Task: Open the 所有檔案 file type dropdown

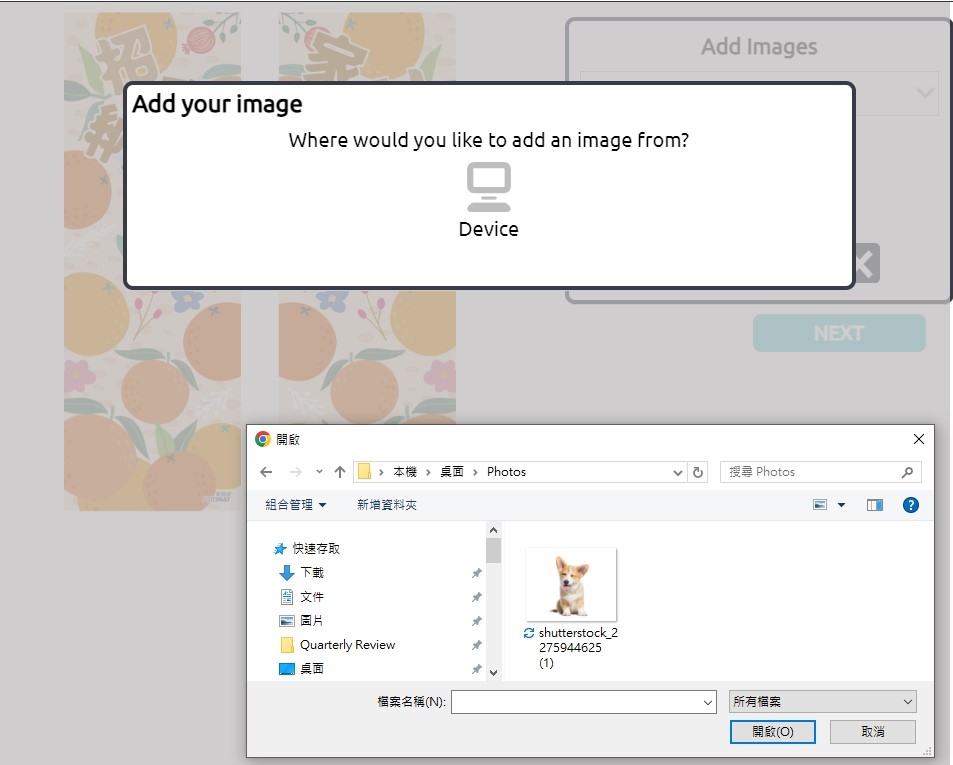Action: (821, 702)
